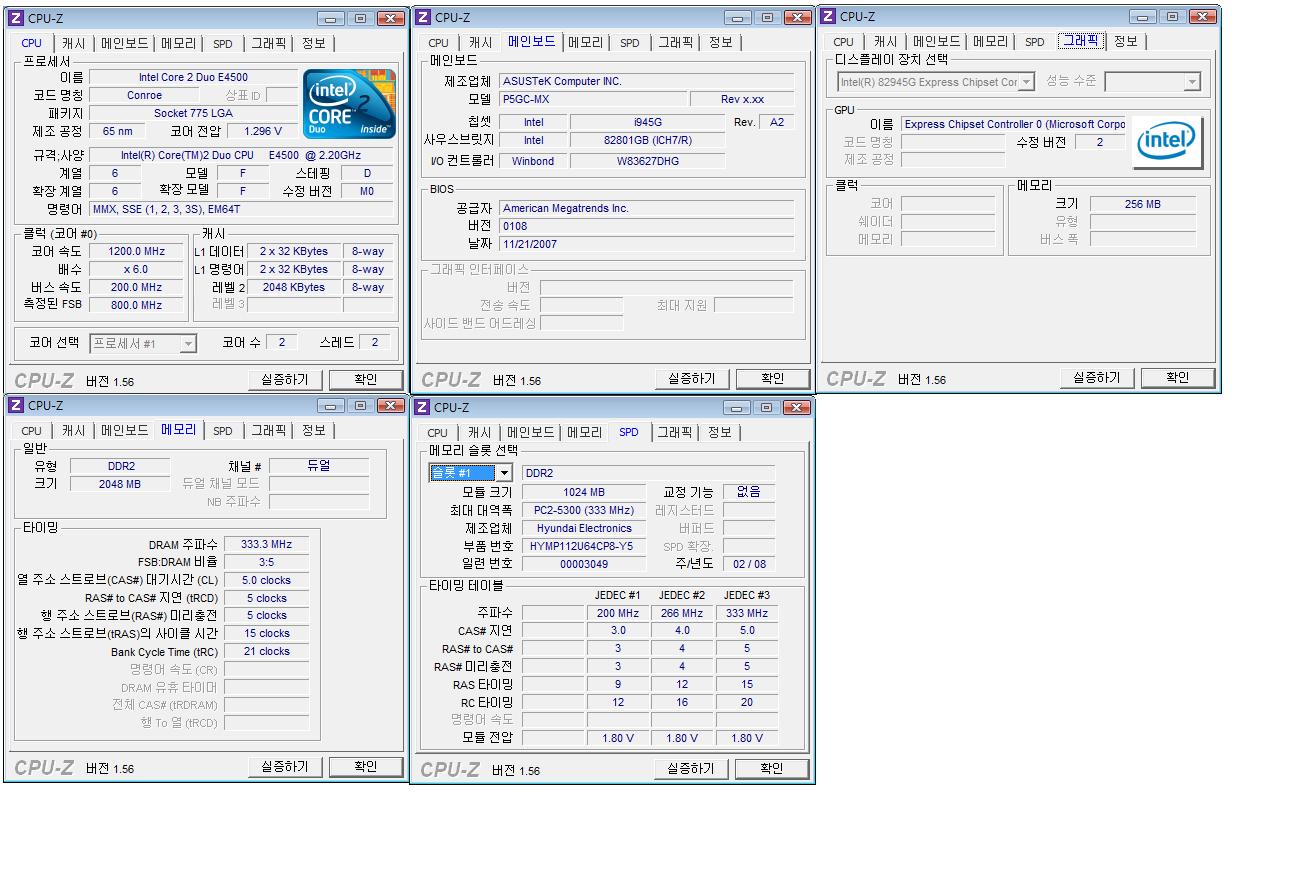Click the CPU-Z title icon of CPU-tab window

(17, 18)
